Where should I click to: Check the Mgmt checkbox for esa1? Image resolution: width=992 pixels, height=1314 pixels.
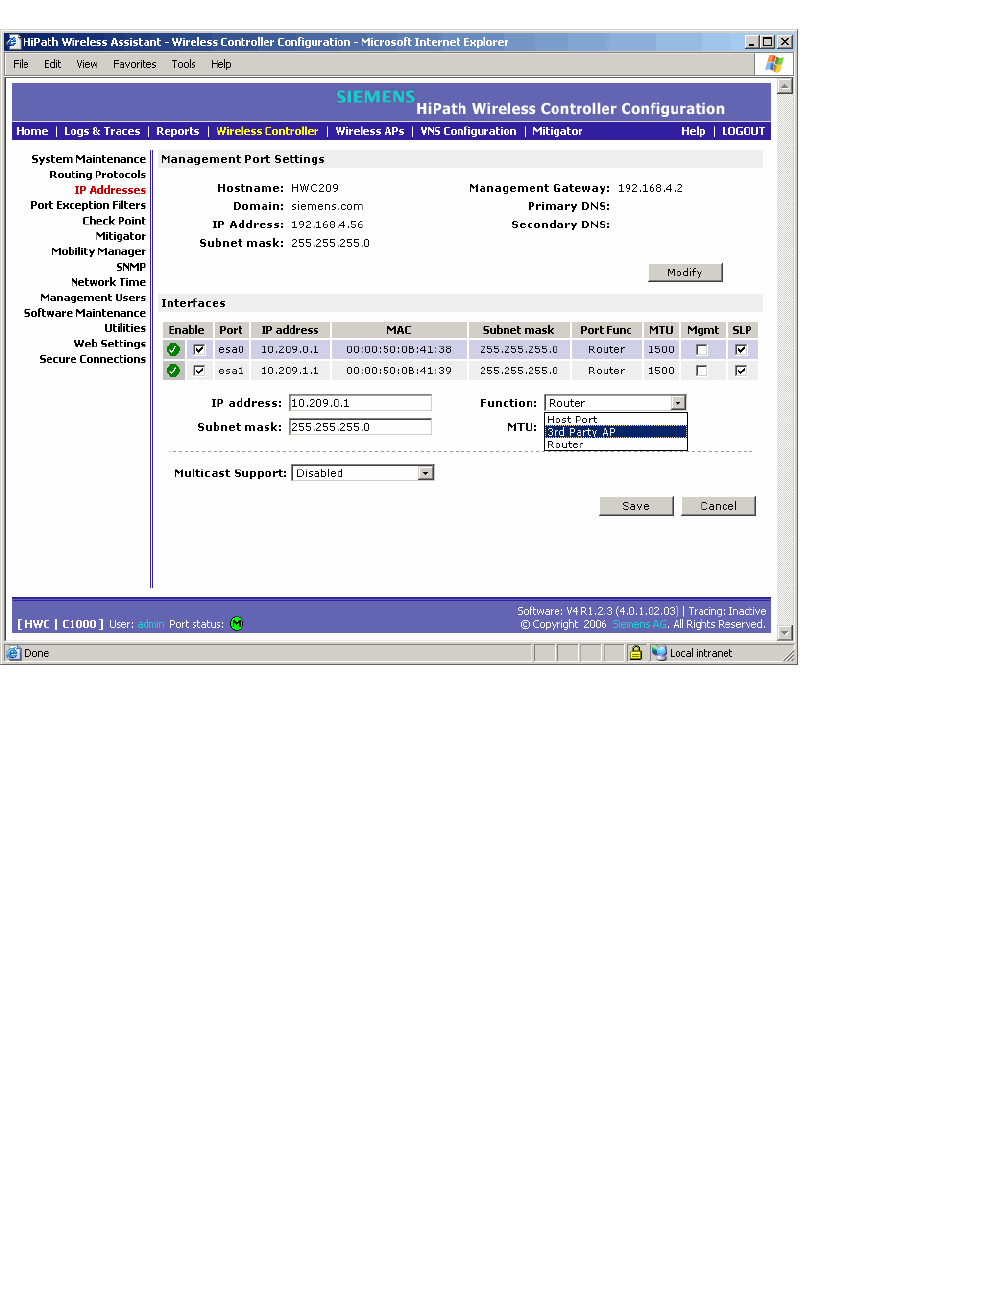702,371
